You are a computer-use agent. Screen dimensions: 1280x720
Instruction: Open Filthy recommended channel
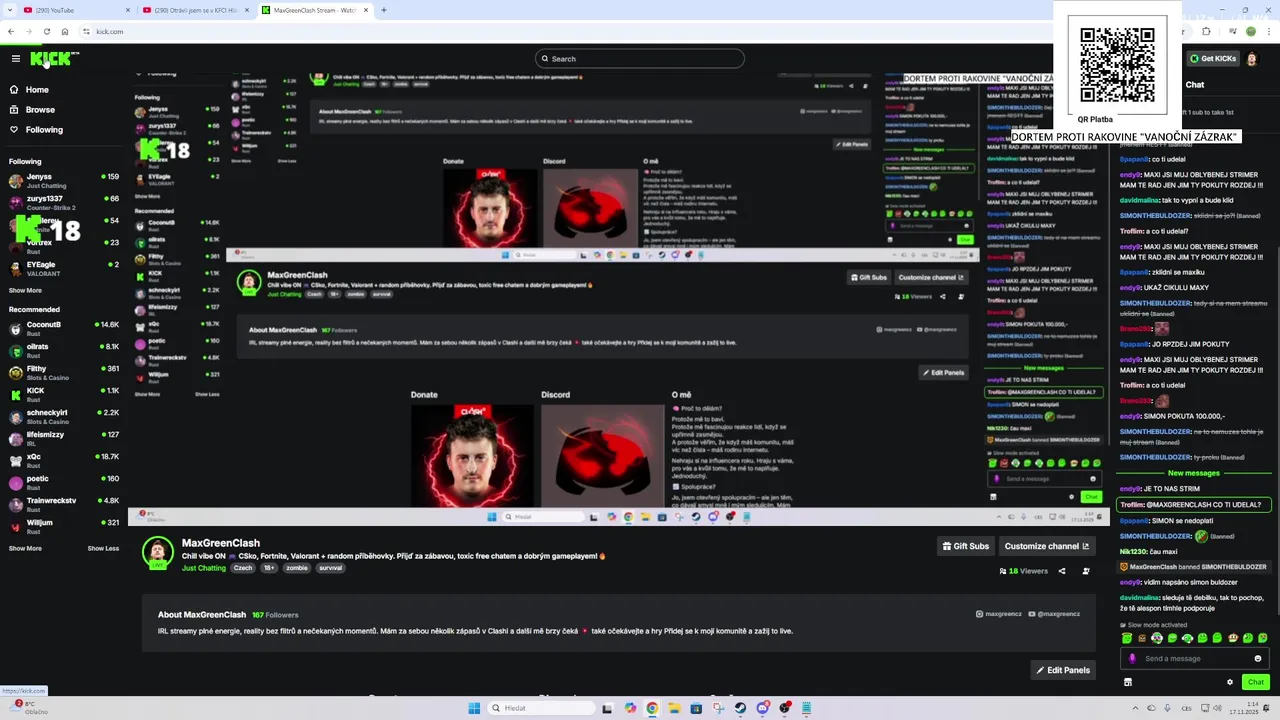tap(63, 373)
